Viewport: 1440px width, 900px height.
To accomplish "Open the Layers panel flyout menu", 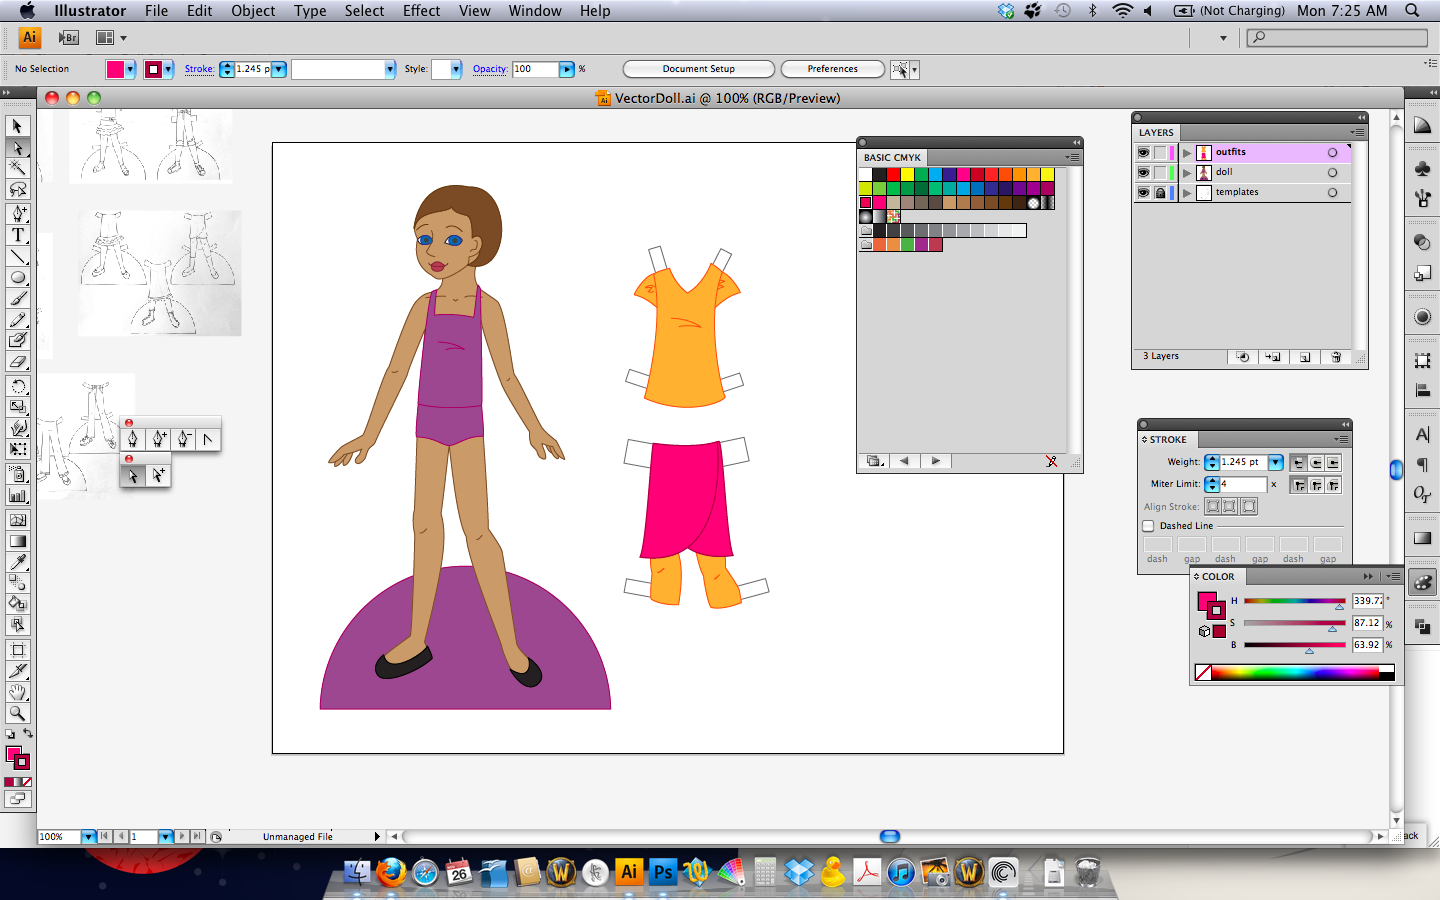I will coord(1358,132).
